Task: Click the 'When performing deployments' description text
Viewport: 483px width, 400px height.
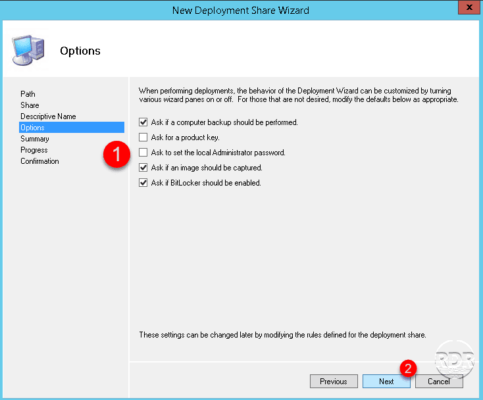Action: [x=298, y=95]
